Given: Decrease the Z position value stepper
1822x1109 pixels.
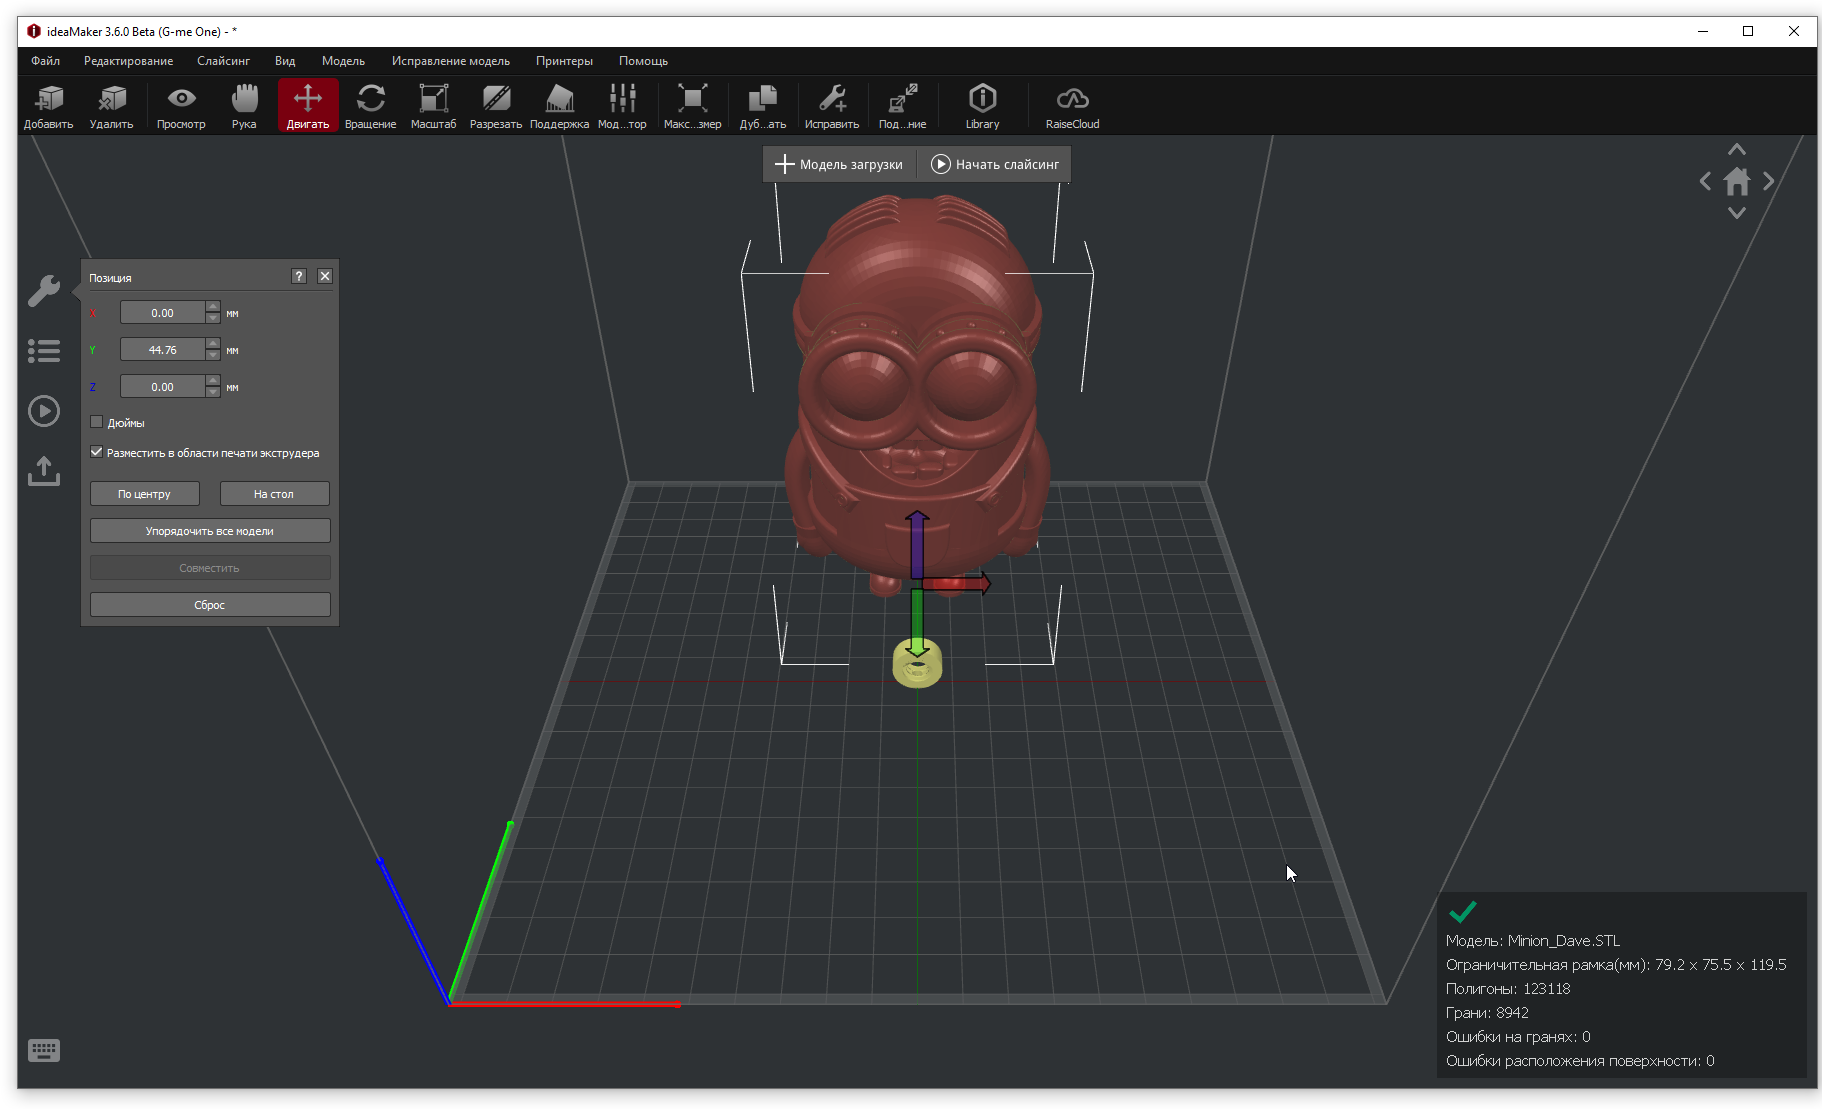Looking at the screenshot, I should (x=212, y=392).
